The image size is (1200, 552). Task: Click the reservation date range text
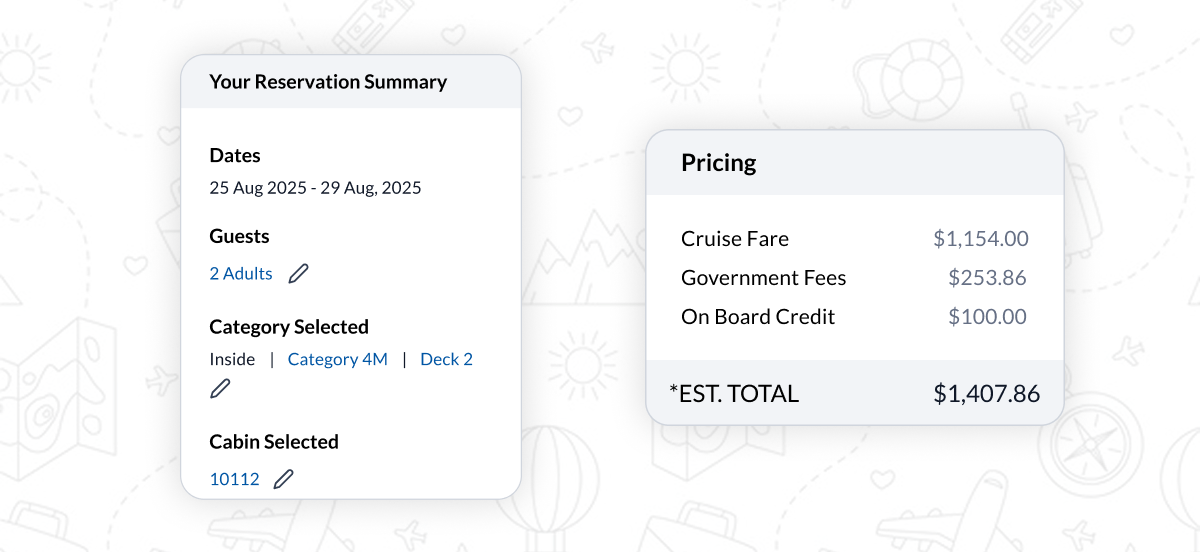click(315, 188)
